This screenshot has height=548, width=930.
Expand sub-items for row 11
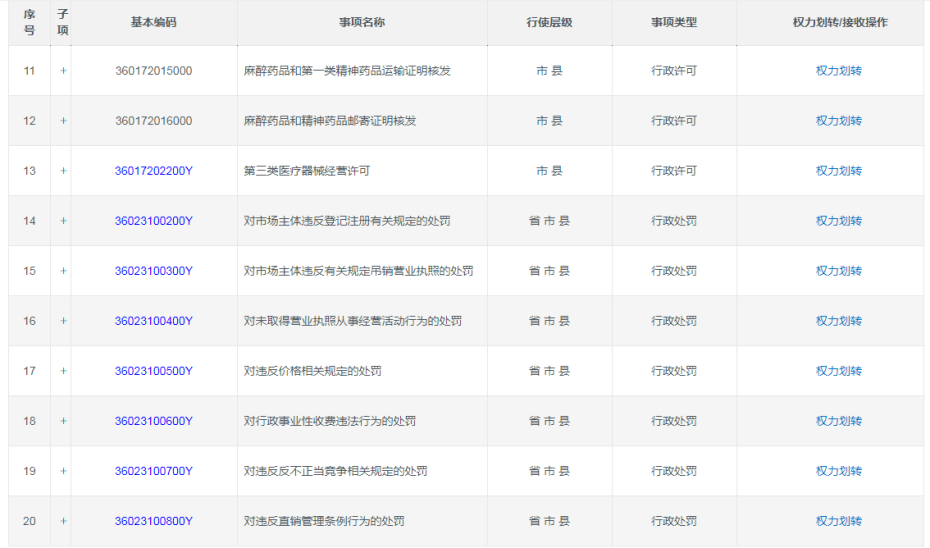coord(63,71)
